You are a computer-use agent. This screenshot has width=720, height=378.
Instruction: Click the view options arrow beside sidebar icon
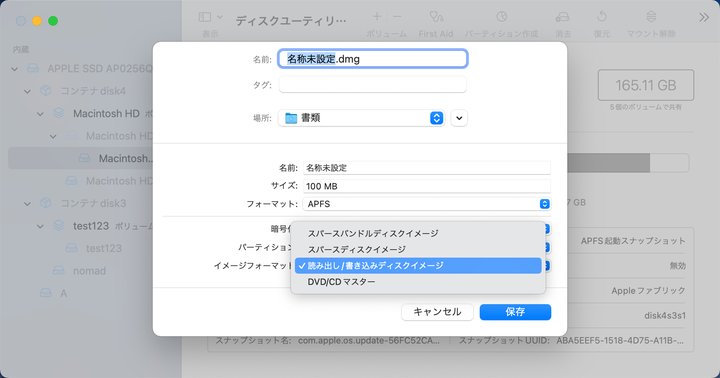click(x=220, y=17)
